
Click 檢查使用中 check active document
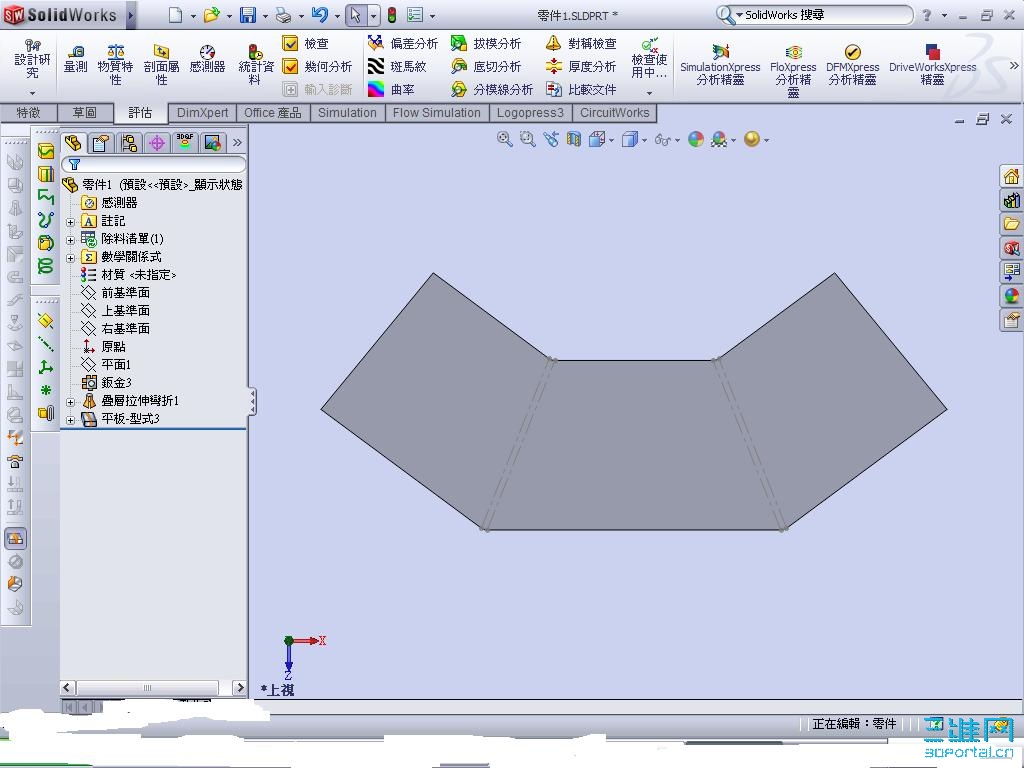pyautogui.click(x=649, y=64)
